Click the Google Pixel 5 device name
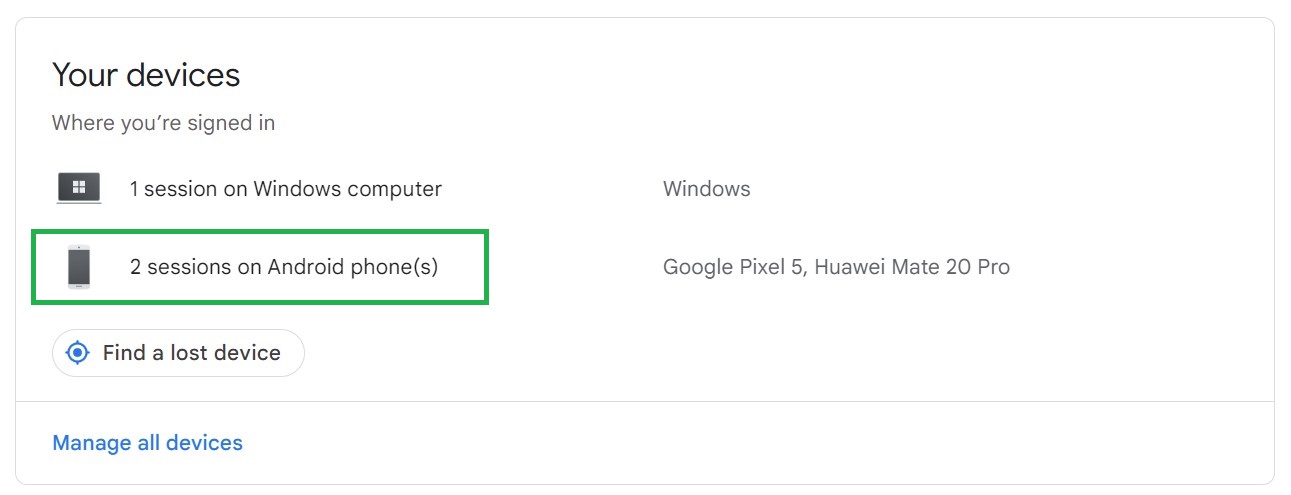Image resolution: width=1291 pixels, height=495 pixels. (x=733, y=267)
